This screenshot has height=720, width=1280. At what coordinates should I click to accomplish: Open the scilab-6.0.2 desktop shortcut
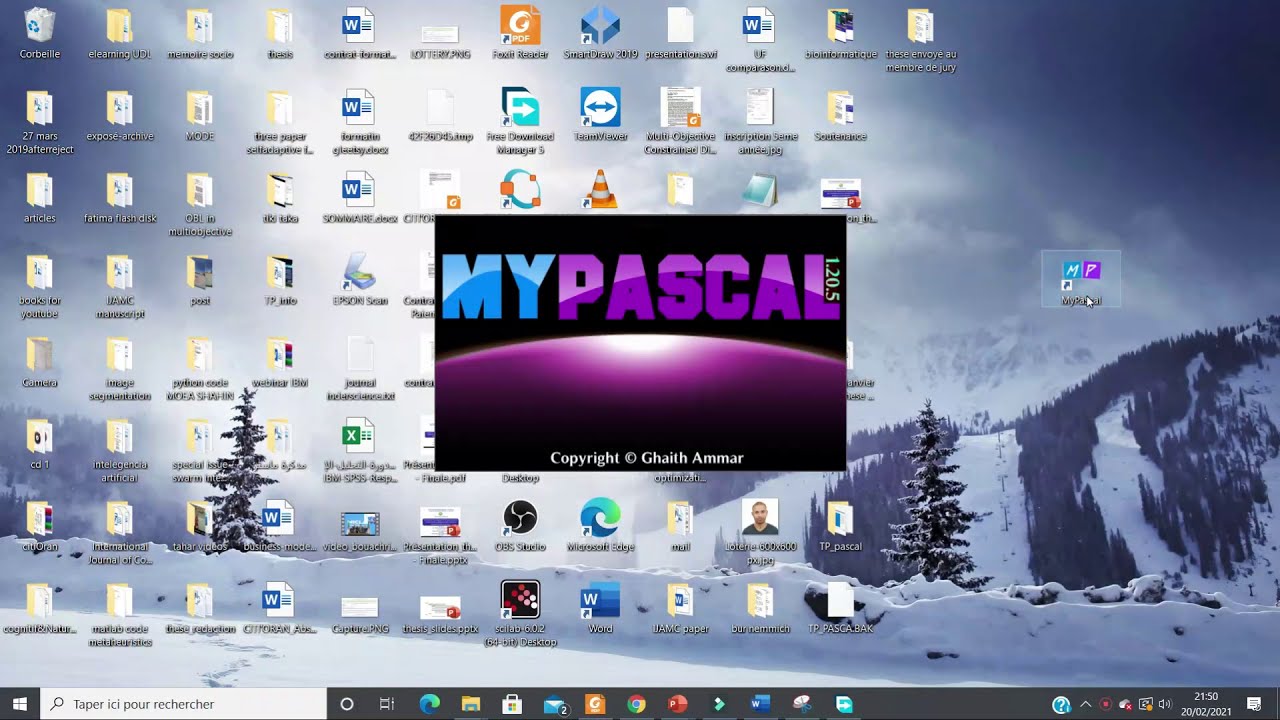click(x=520, y=613)
